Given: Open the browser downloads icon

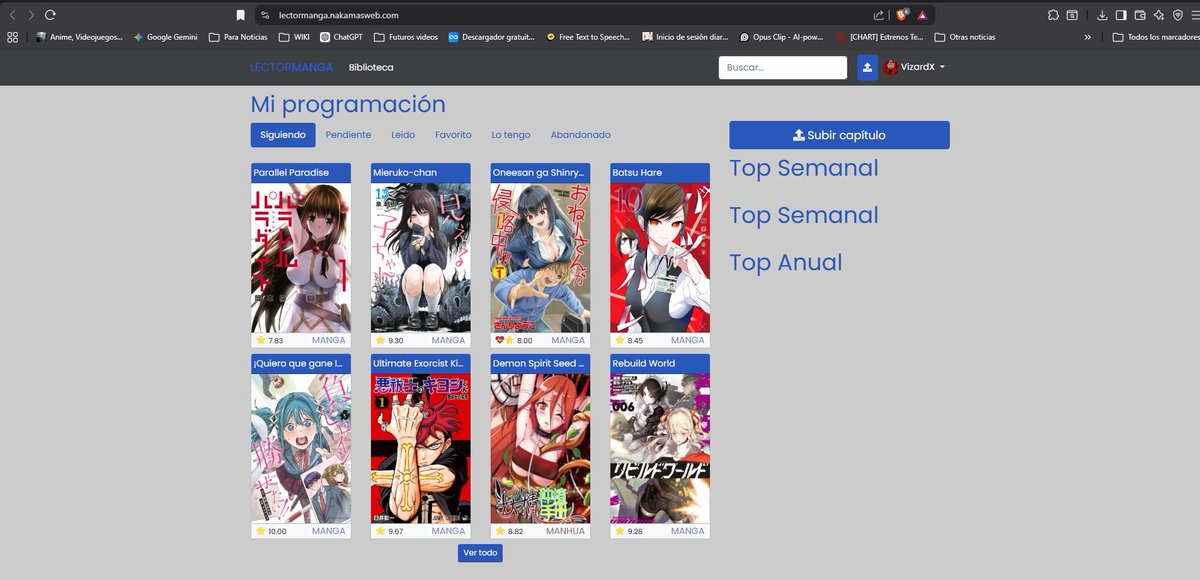Looking at the screenshot, I should point(1102,15).
